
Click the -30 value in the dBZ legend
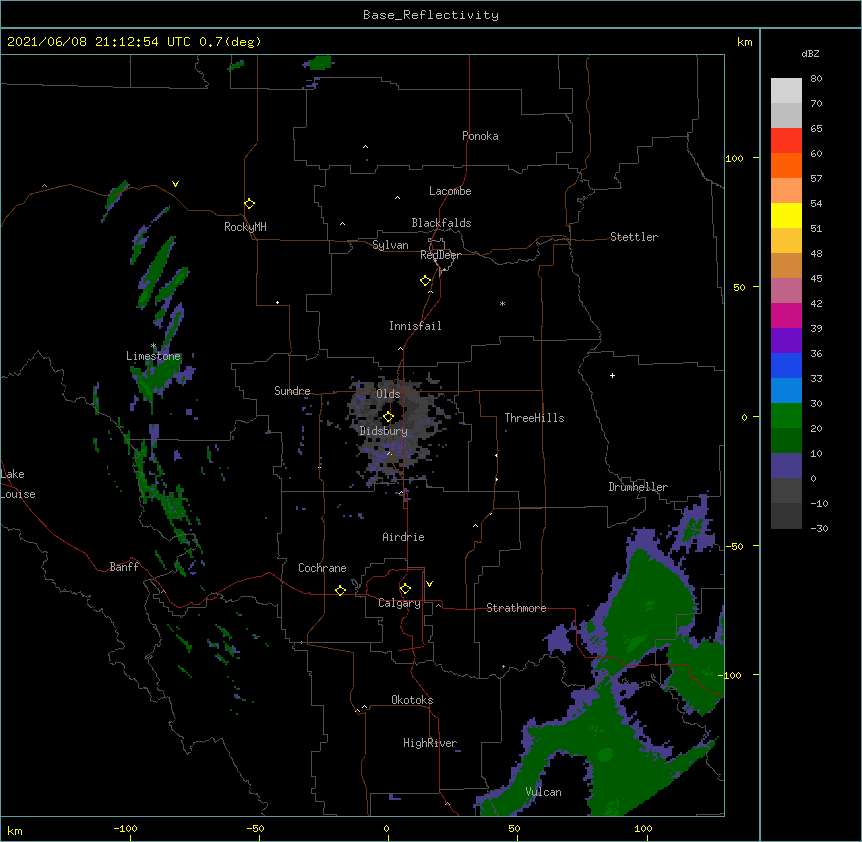819,529
